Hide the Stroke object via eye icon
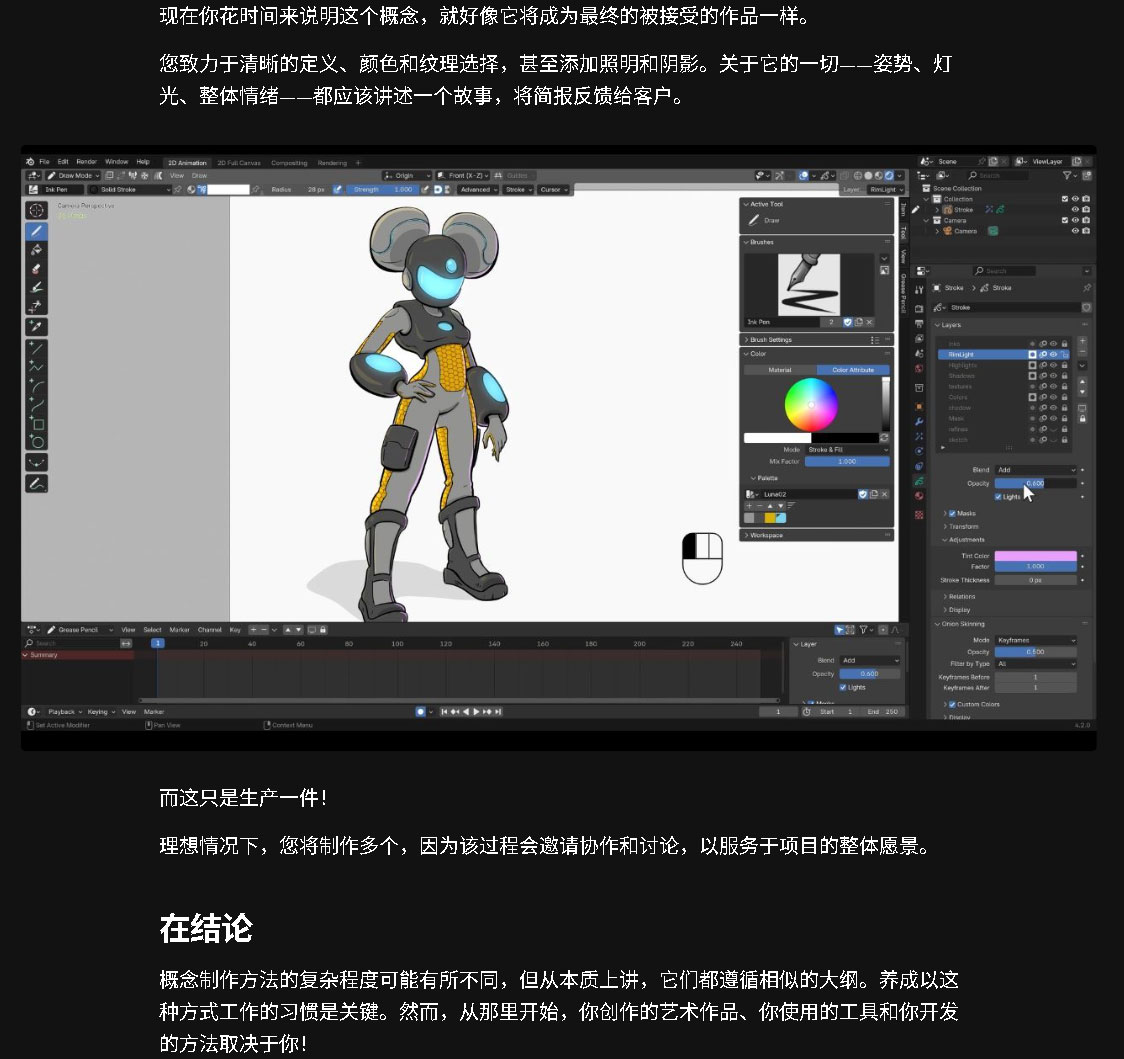Screen dimensions: 1124x1059 tap(1075, 210)
